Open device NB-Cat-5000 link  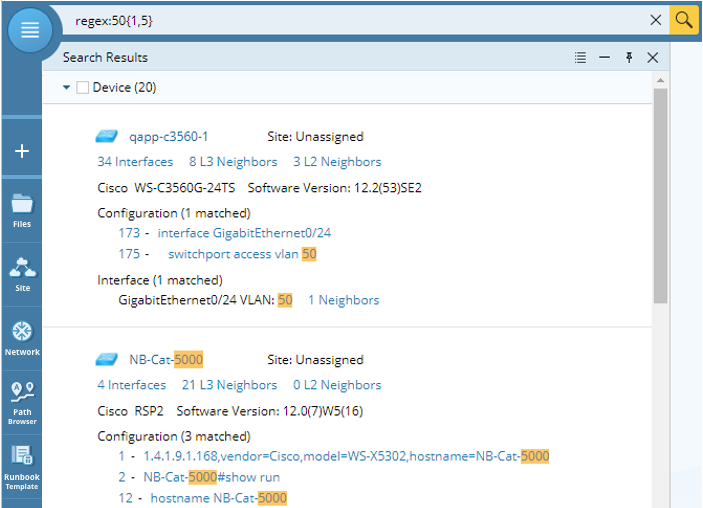tap(166, 360)
